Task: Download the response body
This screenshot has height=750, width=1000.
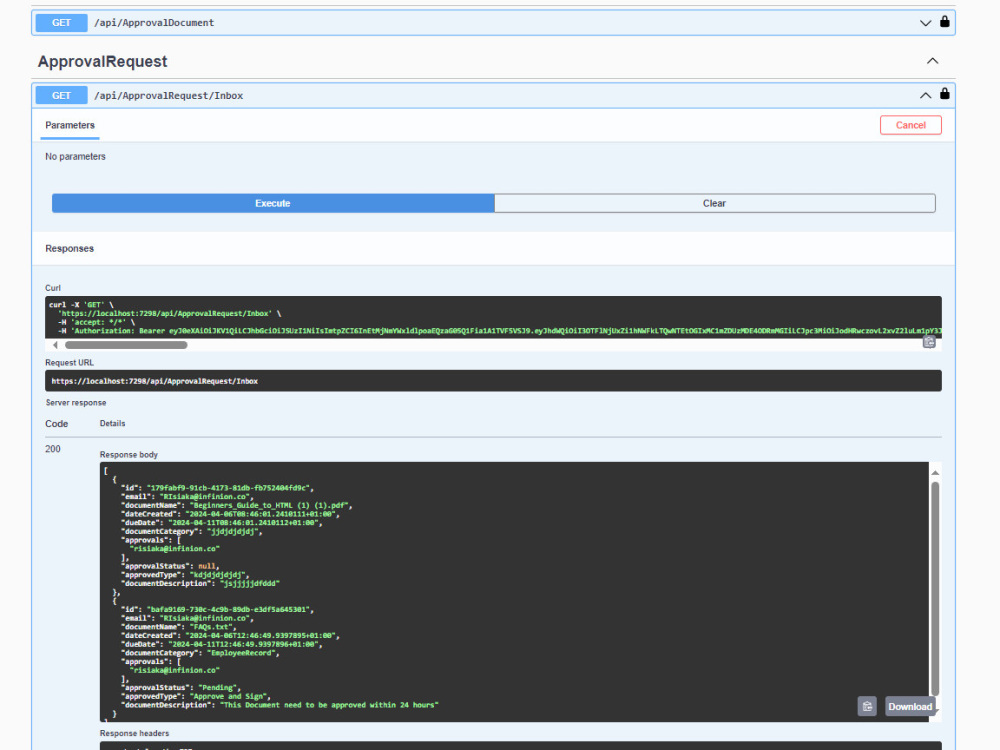Action: click(x=910, y=706)
